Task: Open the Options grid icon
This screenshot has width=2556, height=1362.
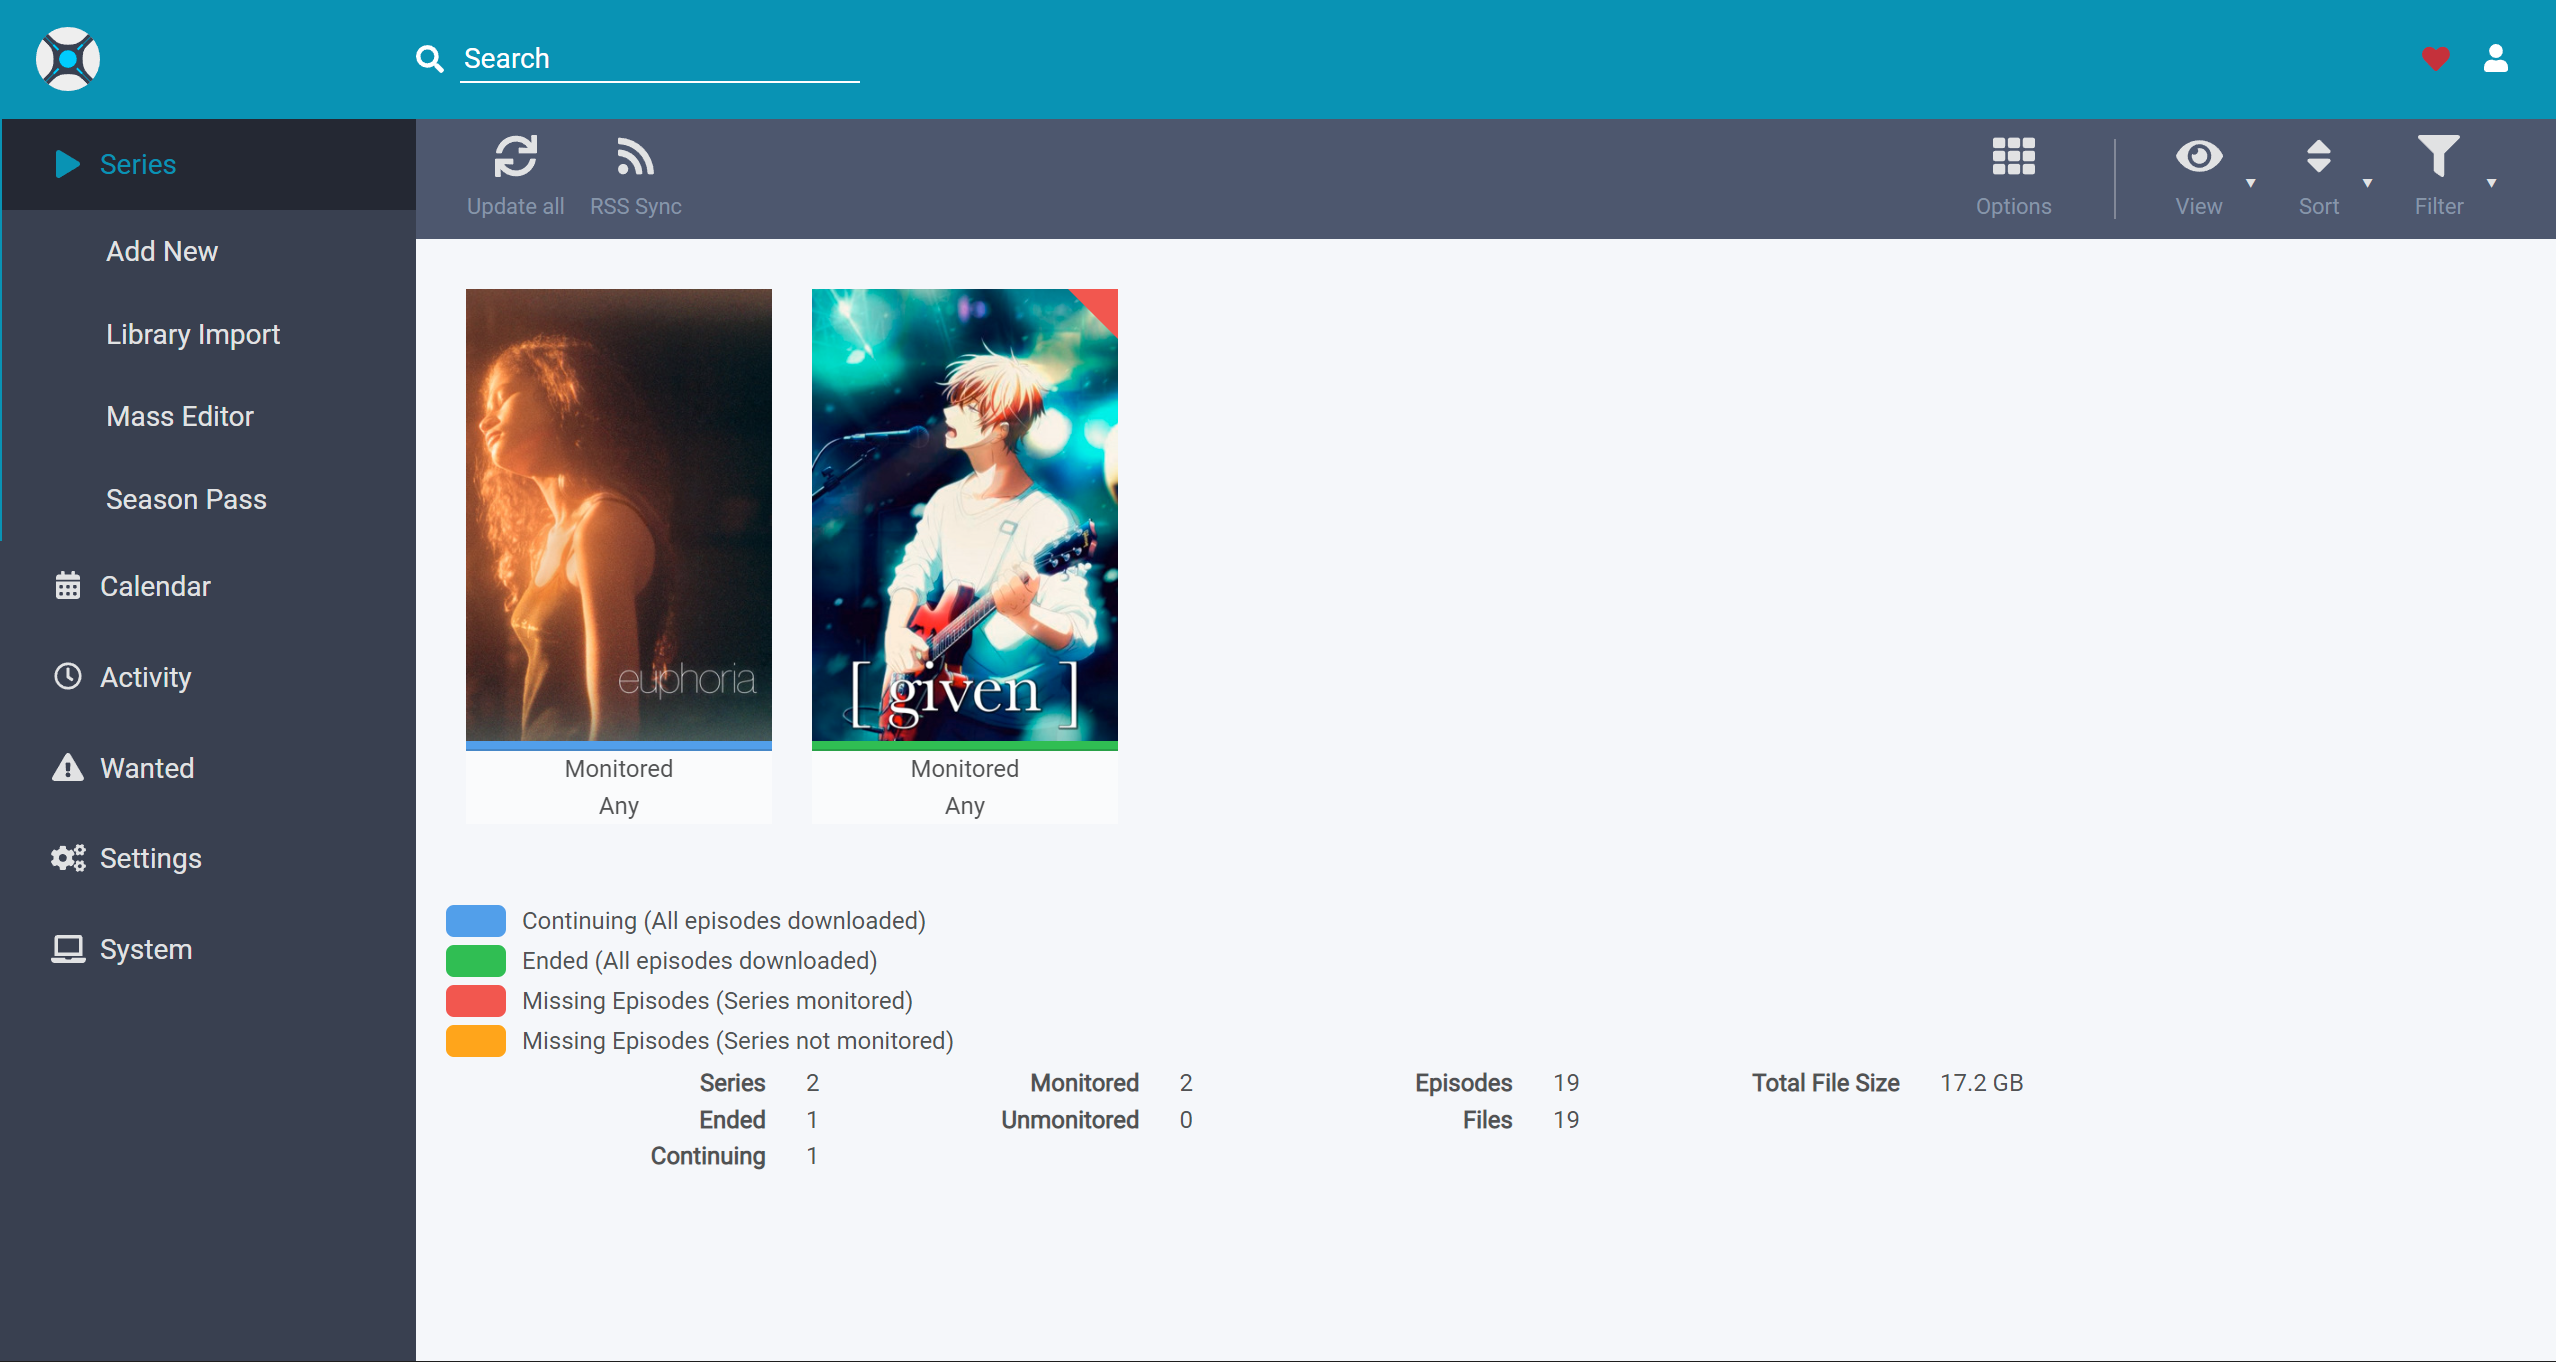Action: coord(2013,157)
